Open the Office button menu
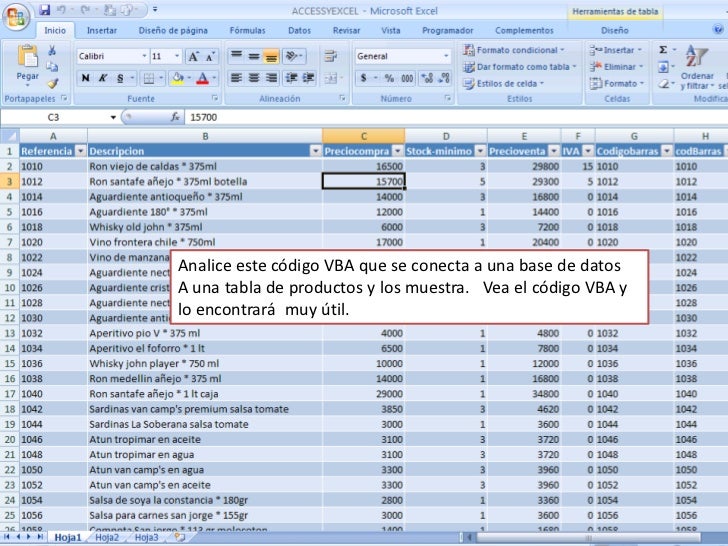Screen dimensions: 728x546 (16, 17)
